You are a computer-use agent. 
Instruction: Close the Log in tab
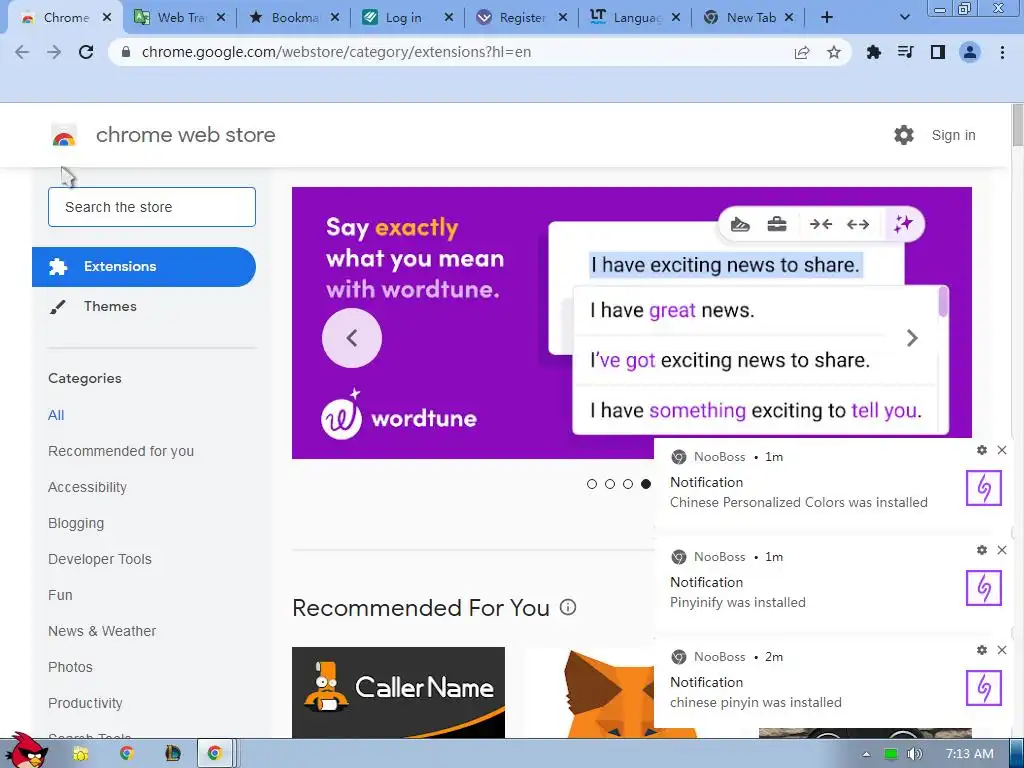tap(449, 18)
